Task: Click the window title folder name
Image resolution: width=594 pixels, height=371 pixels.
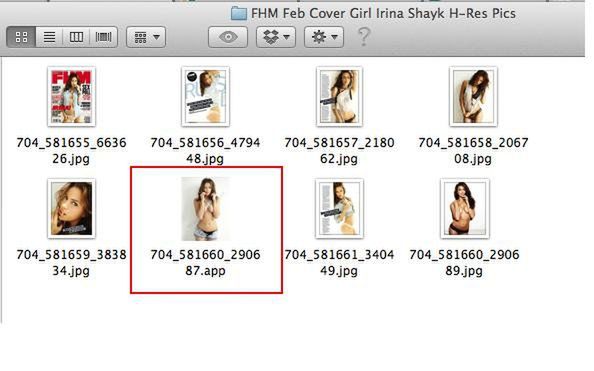Action: (x=383, y=14)
